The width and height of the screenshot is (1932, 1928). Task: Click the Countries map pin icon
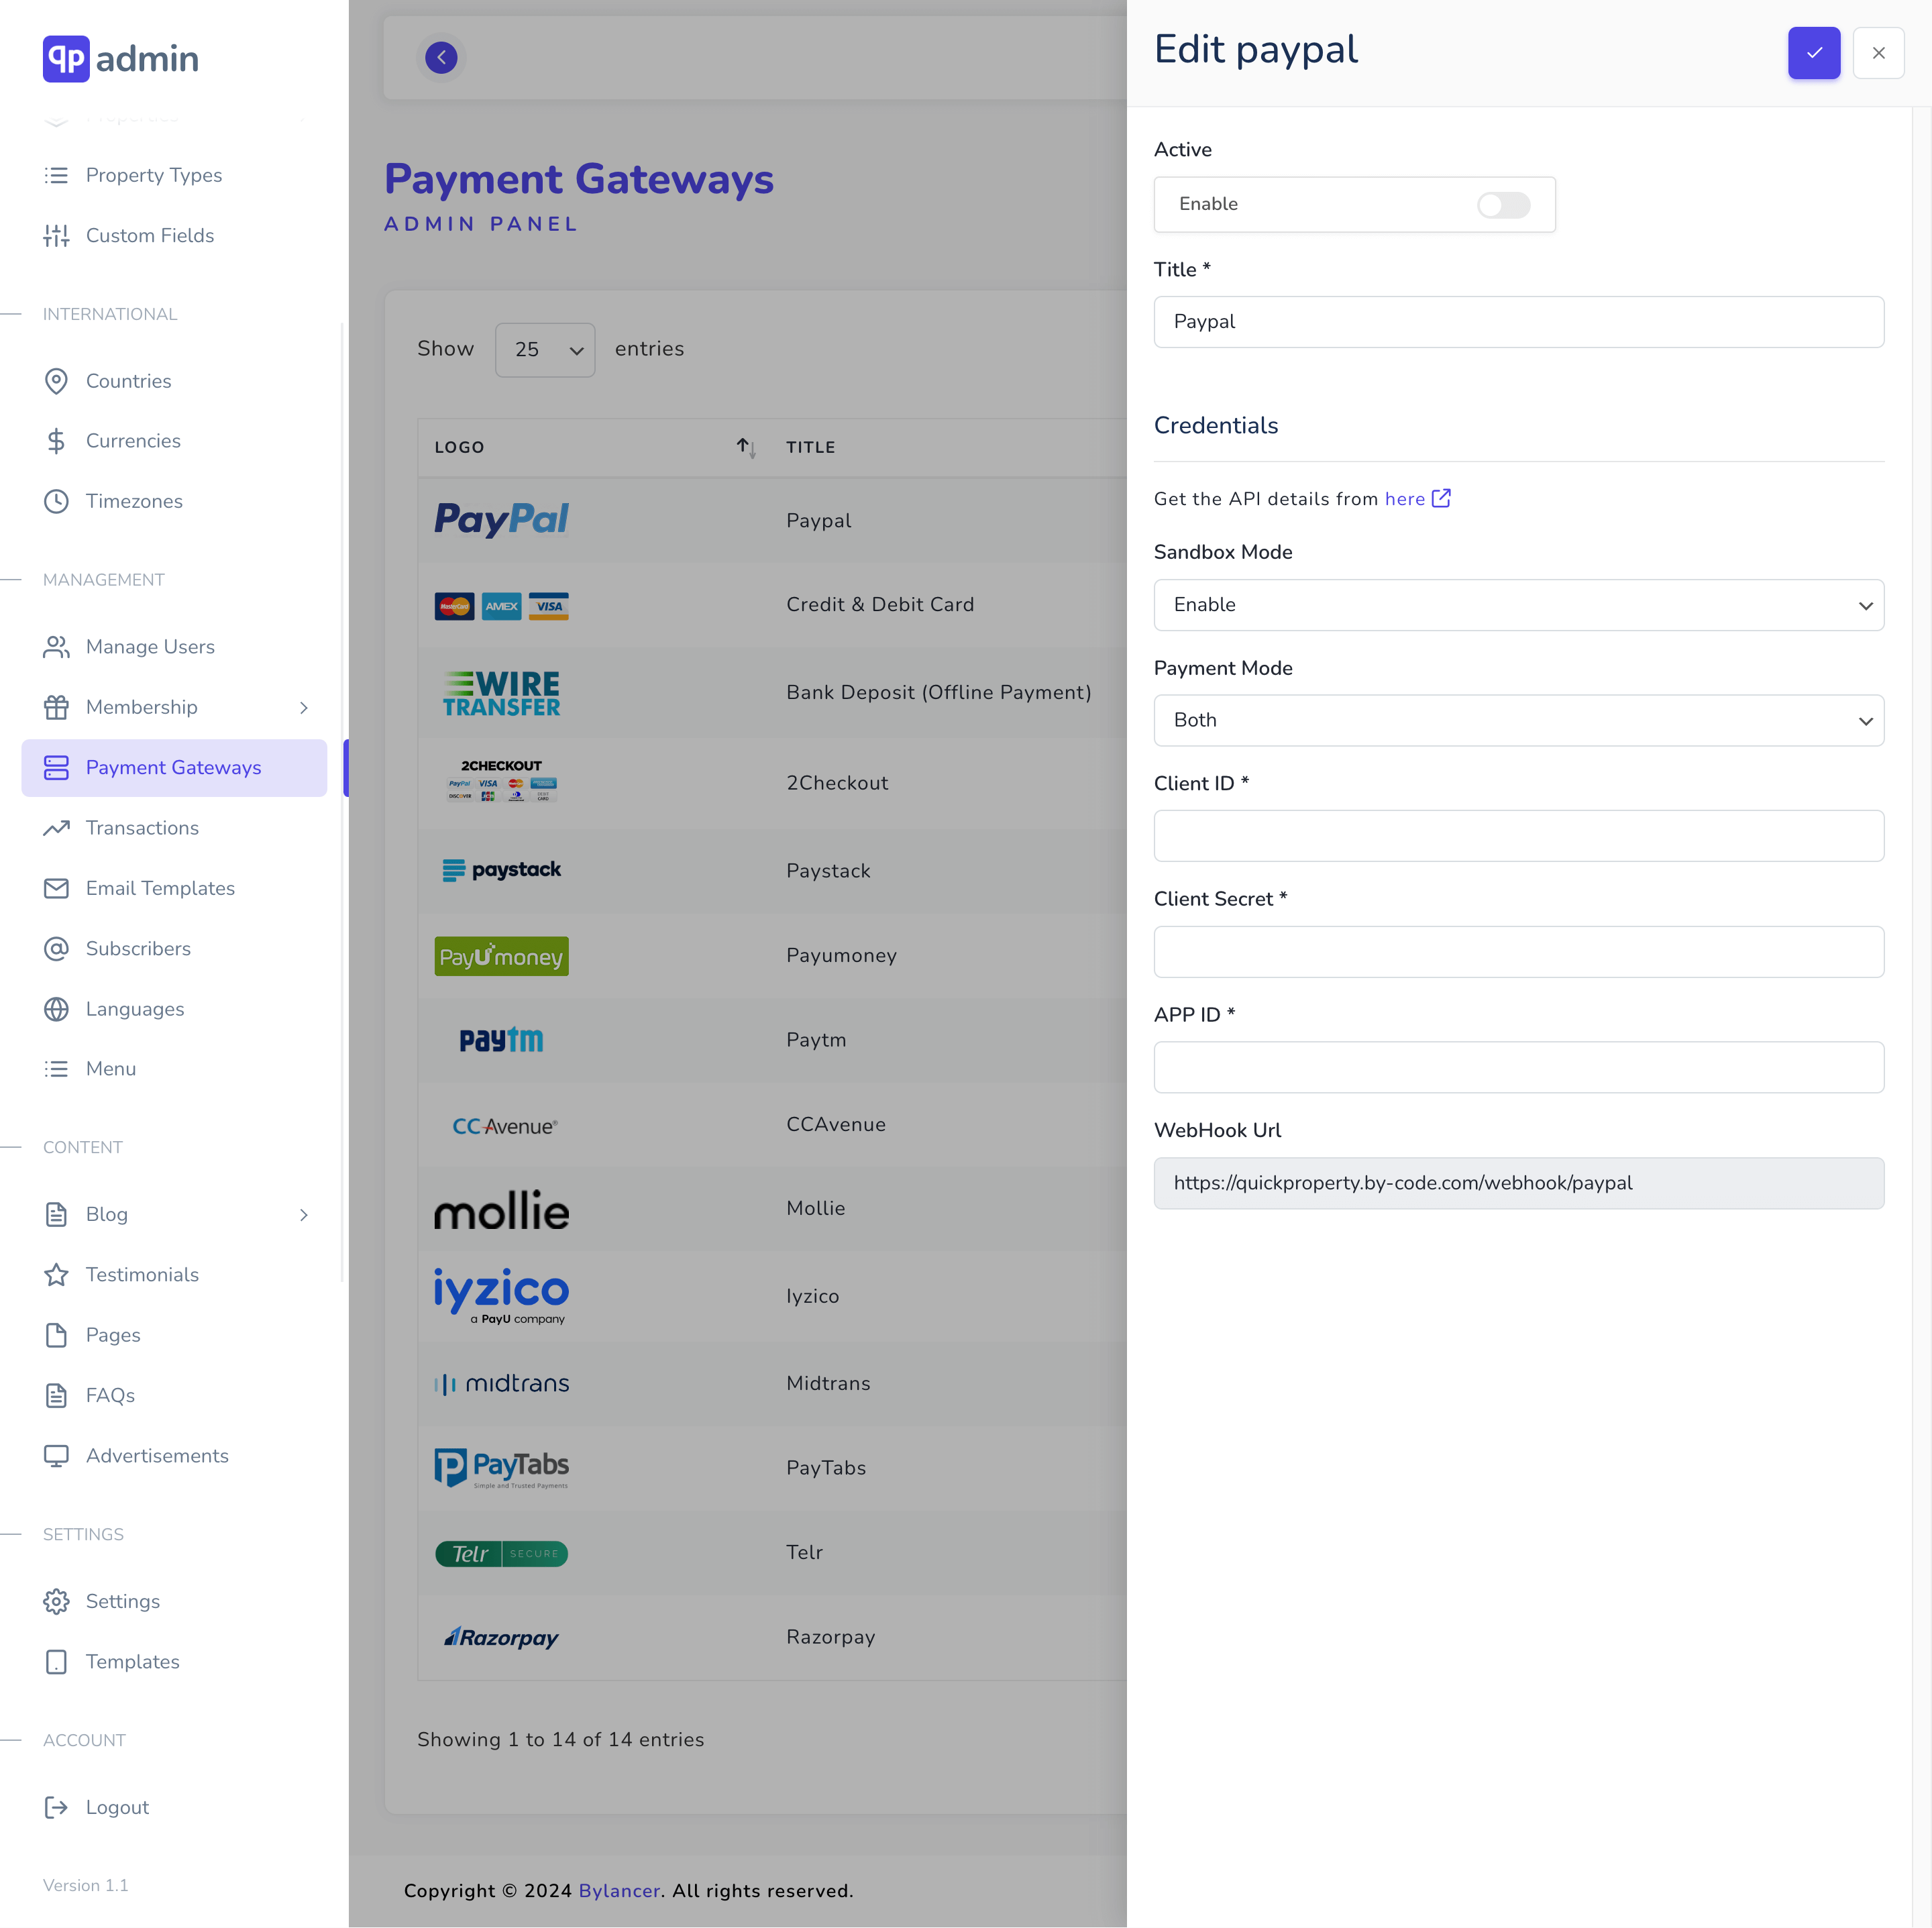(56, 381)
